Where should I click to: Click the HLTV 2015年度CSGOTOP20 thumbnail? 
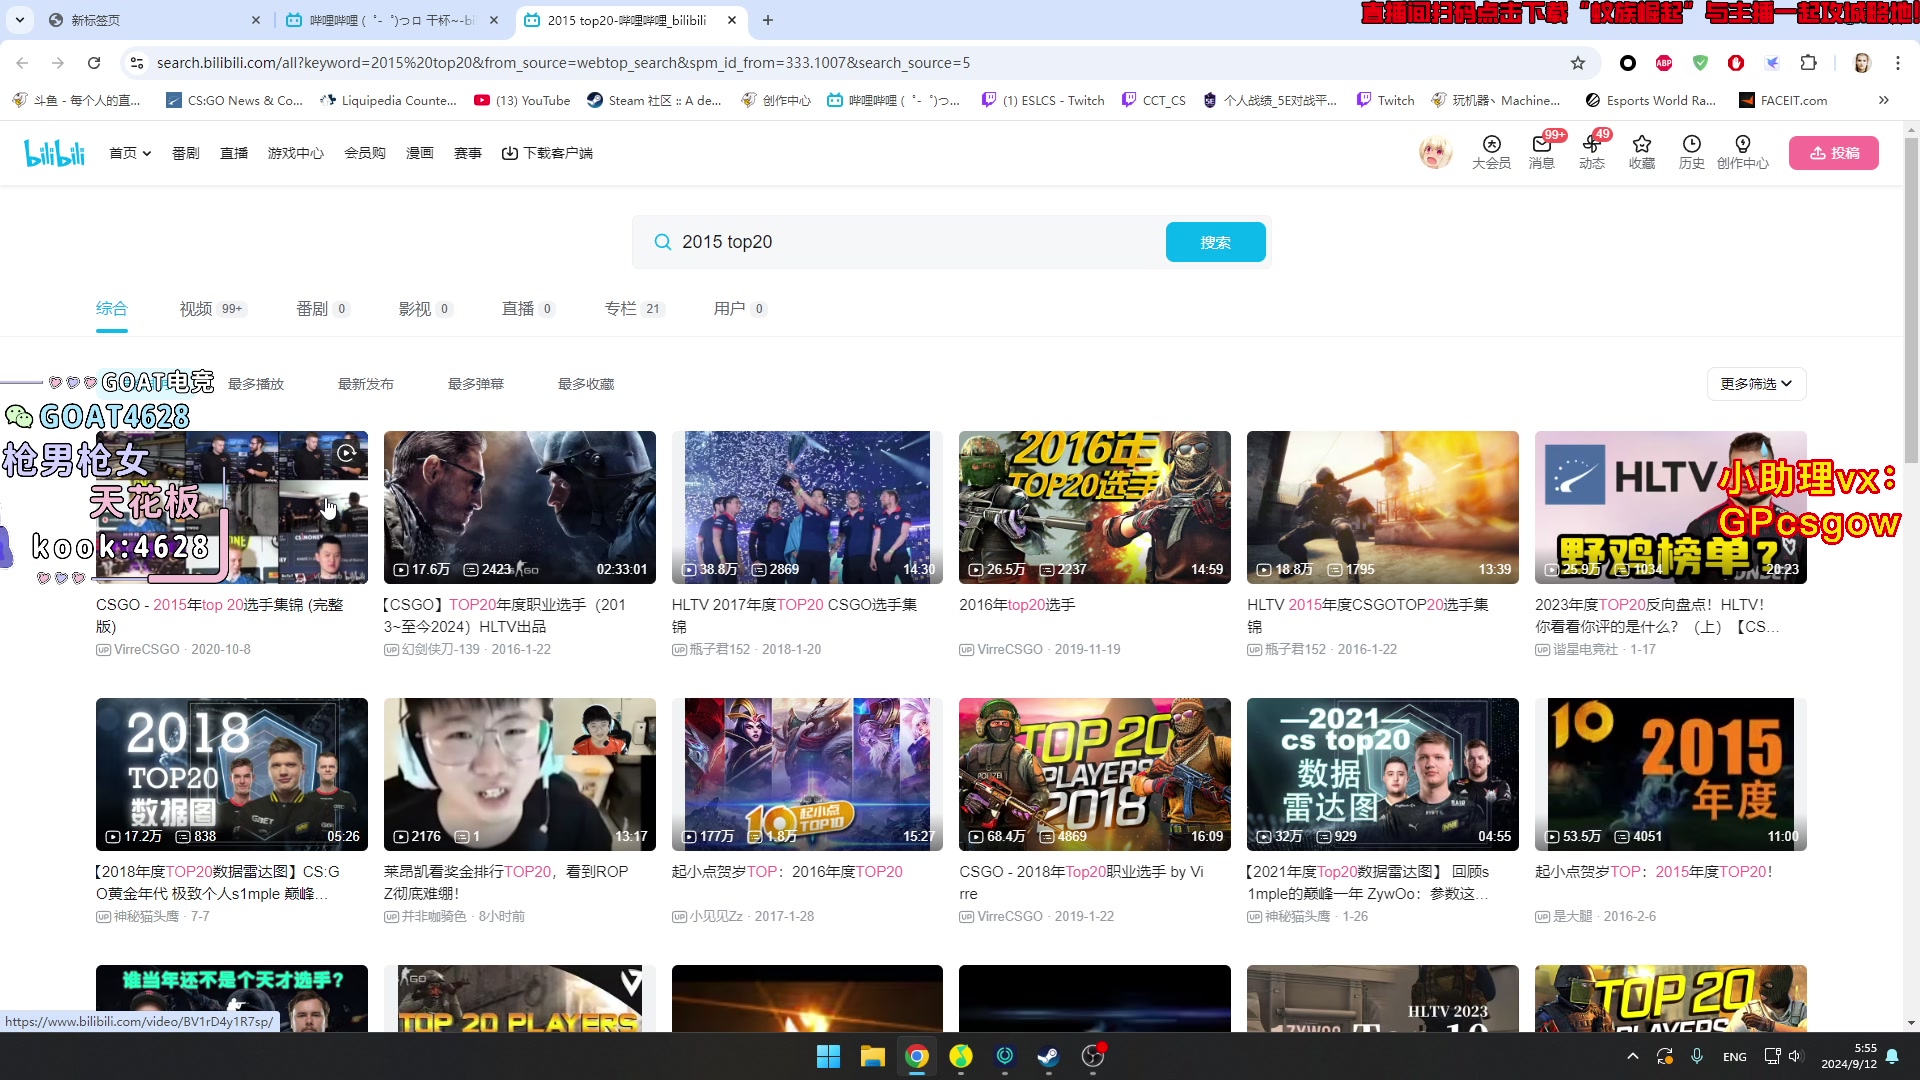click(1382, 506)
